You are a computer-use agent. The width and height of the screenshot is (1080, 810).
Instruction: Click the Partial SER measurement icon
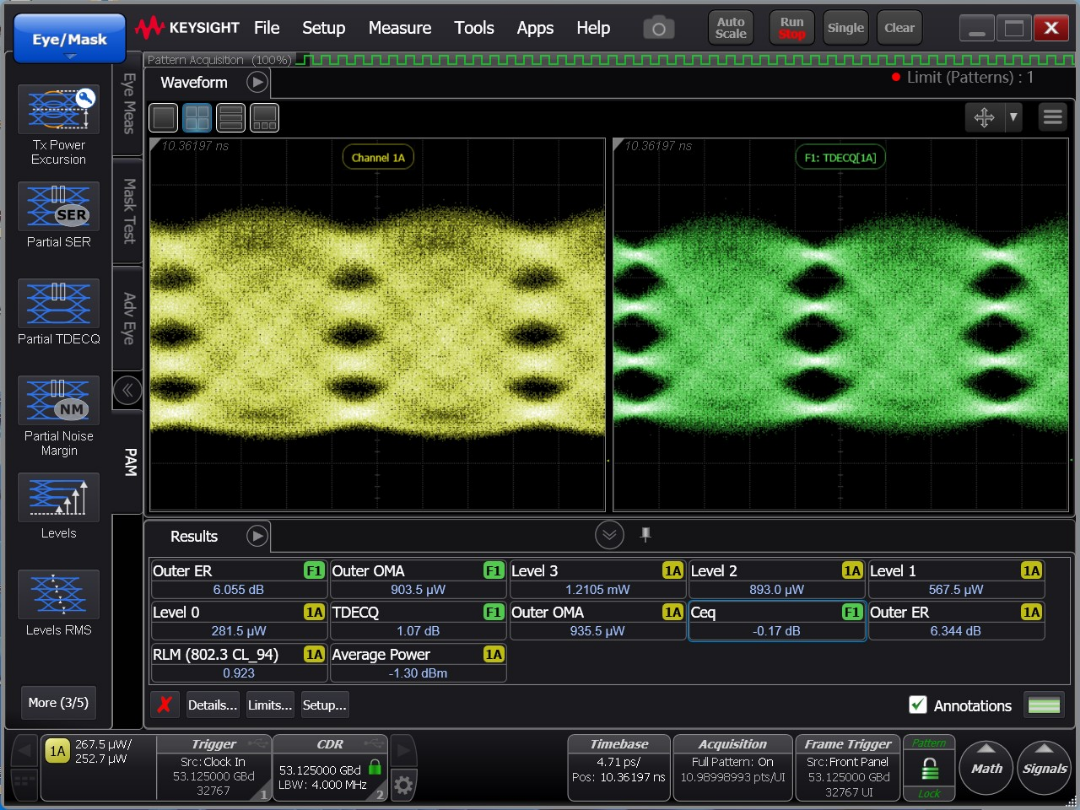58,206
